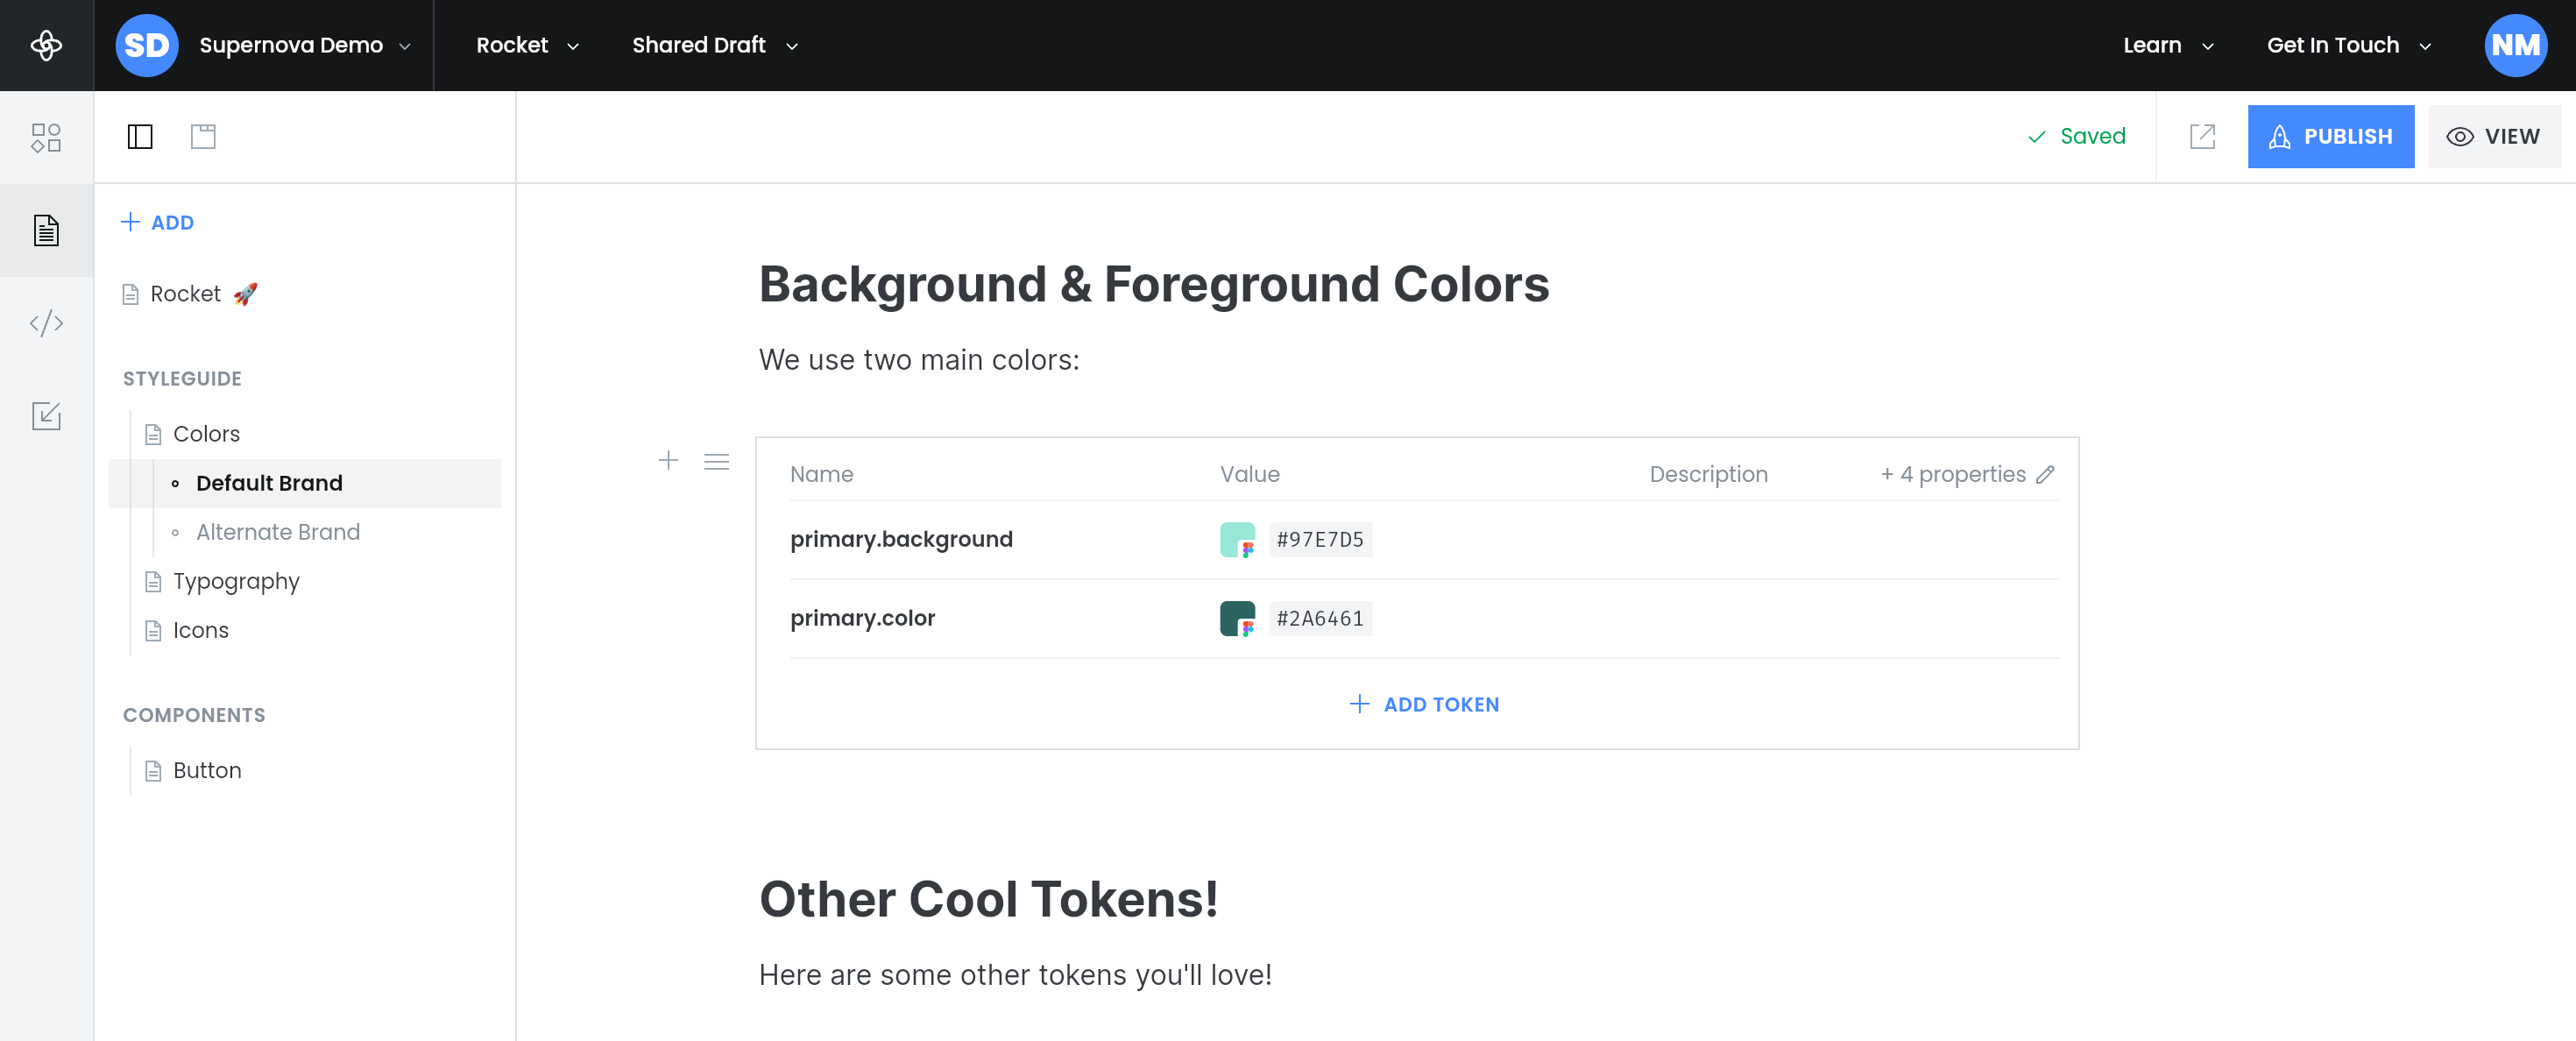Expand the Supernova Demo workspace dropdown
The image size is (2576, 1041).
click(290, 45)
